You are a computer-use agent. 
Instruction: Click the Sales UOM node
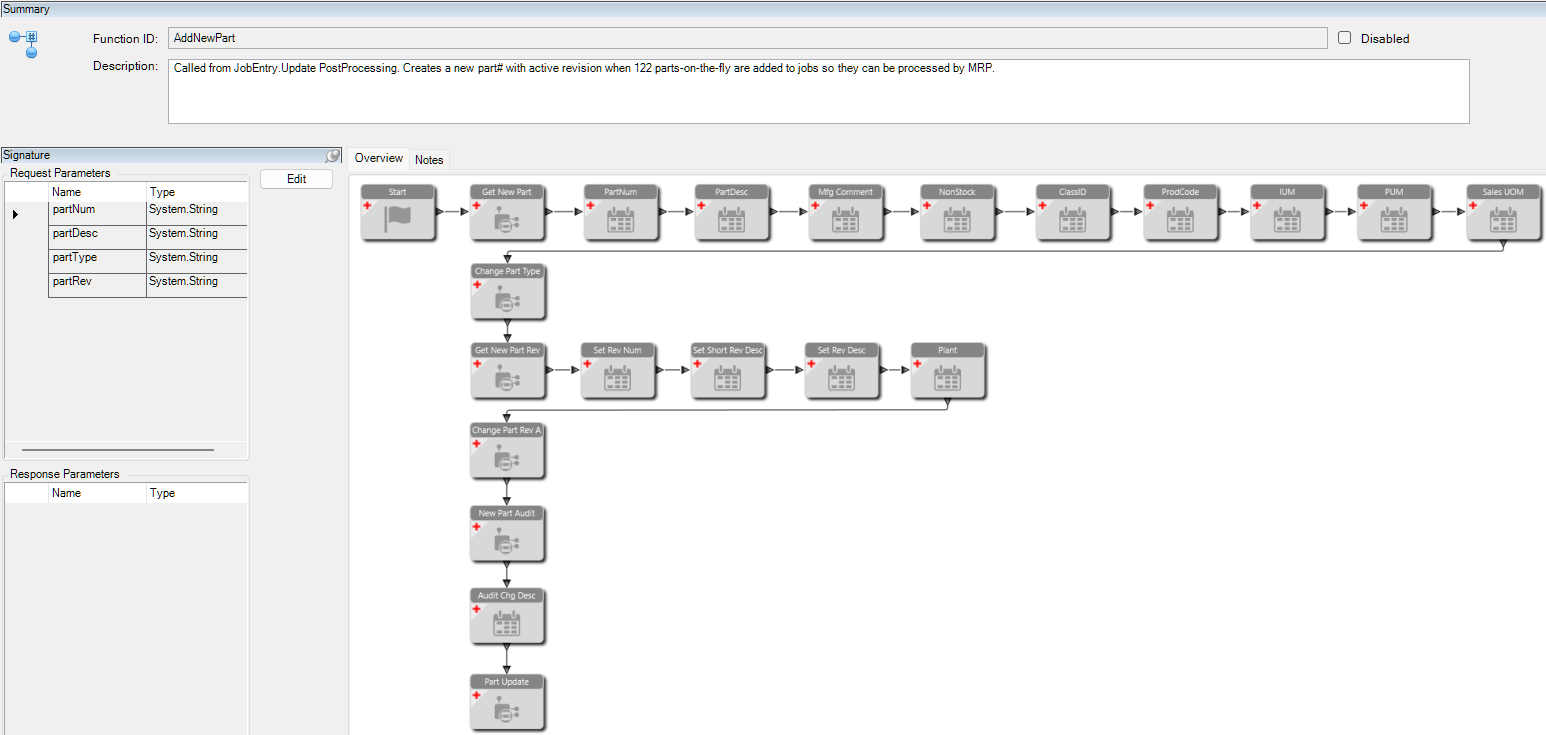[x=1504, y=212]
